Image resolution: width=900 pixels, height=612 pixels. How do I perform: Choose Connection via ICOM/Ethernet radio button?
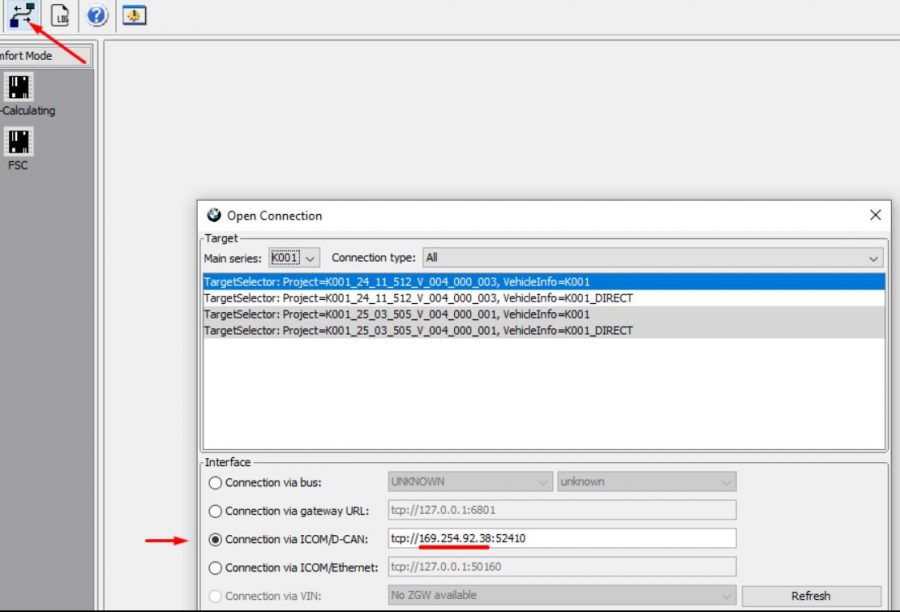pyautogui.click(x=215, y=568)
